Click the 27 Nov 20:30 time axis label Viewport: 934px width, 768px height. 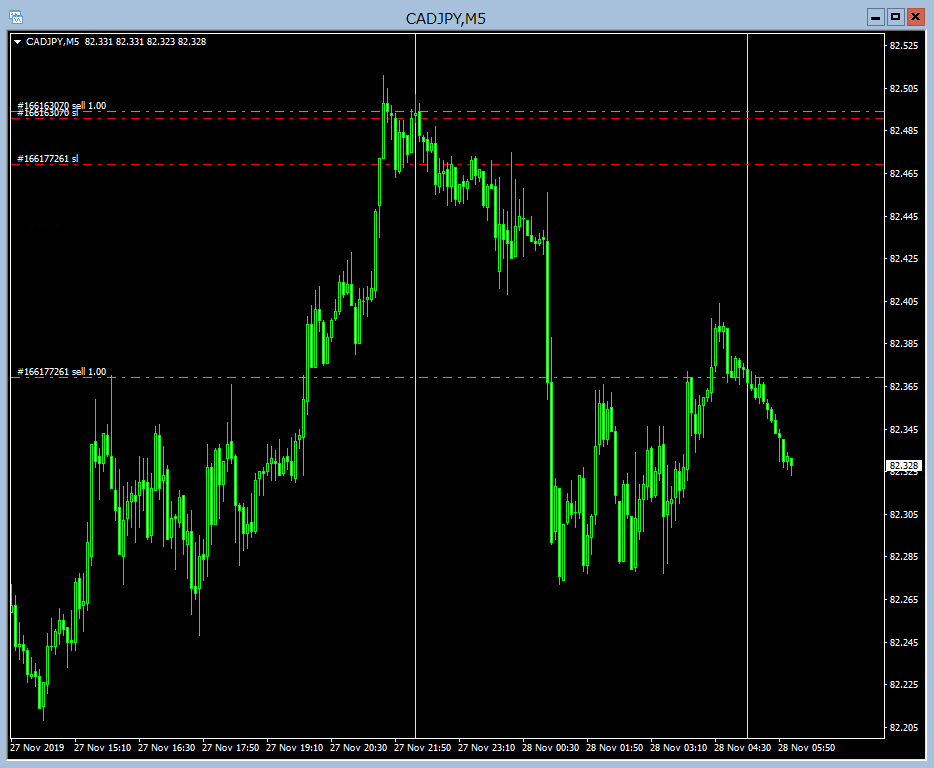coord(359,748)
